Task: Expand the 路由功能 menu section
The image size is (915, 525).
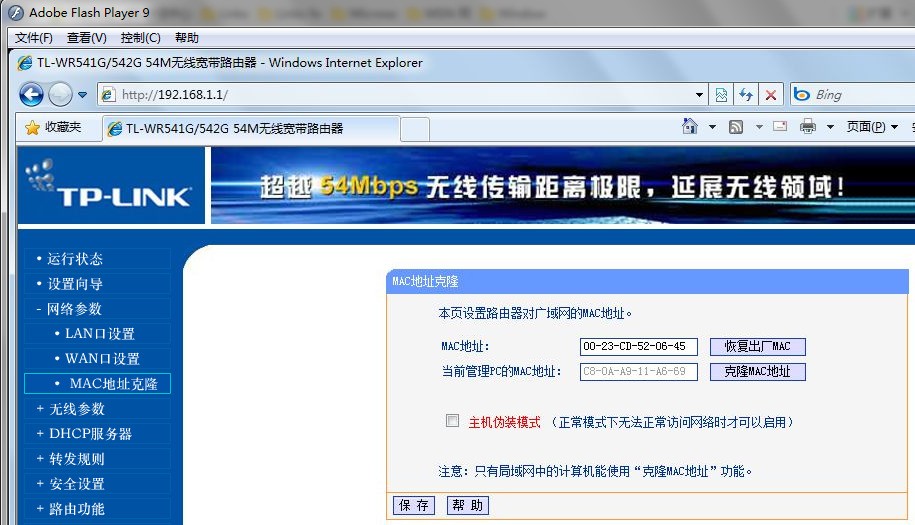Action: coord(76,509)
